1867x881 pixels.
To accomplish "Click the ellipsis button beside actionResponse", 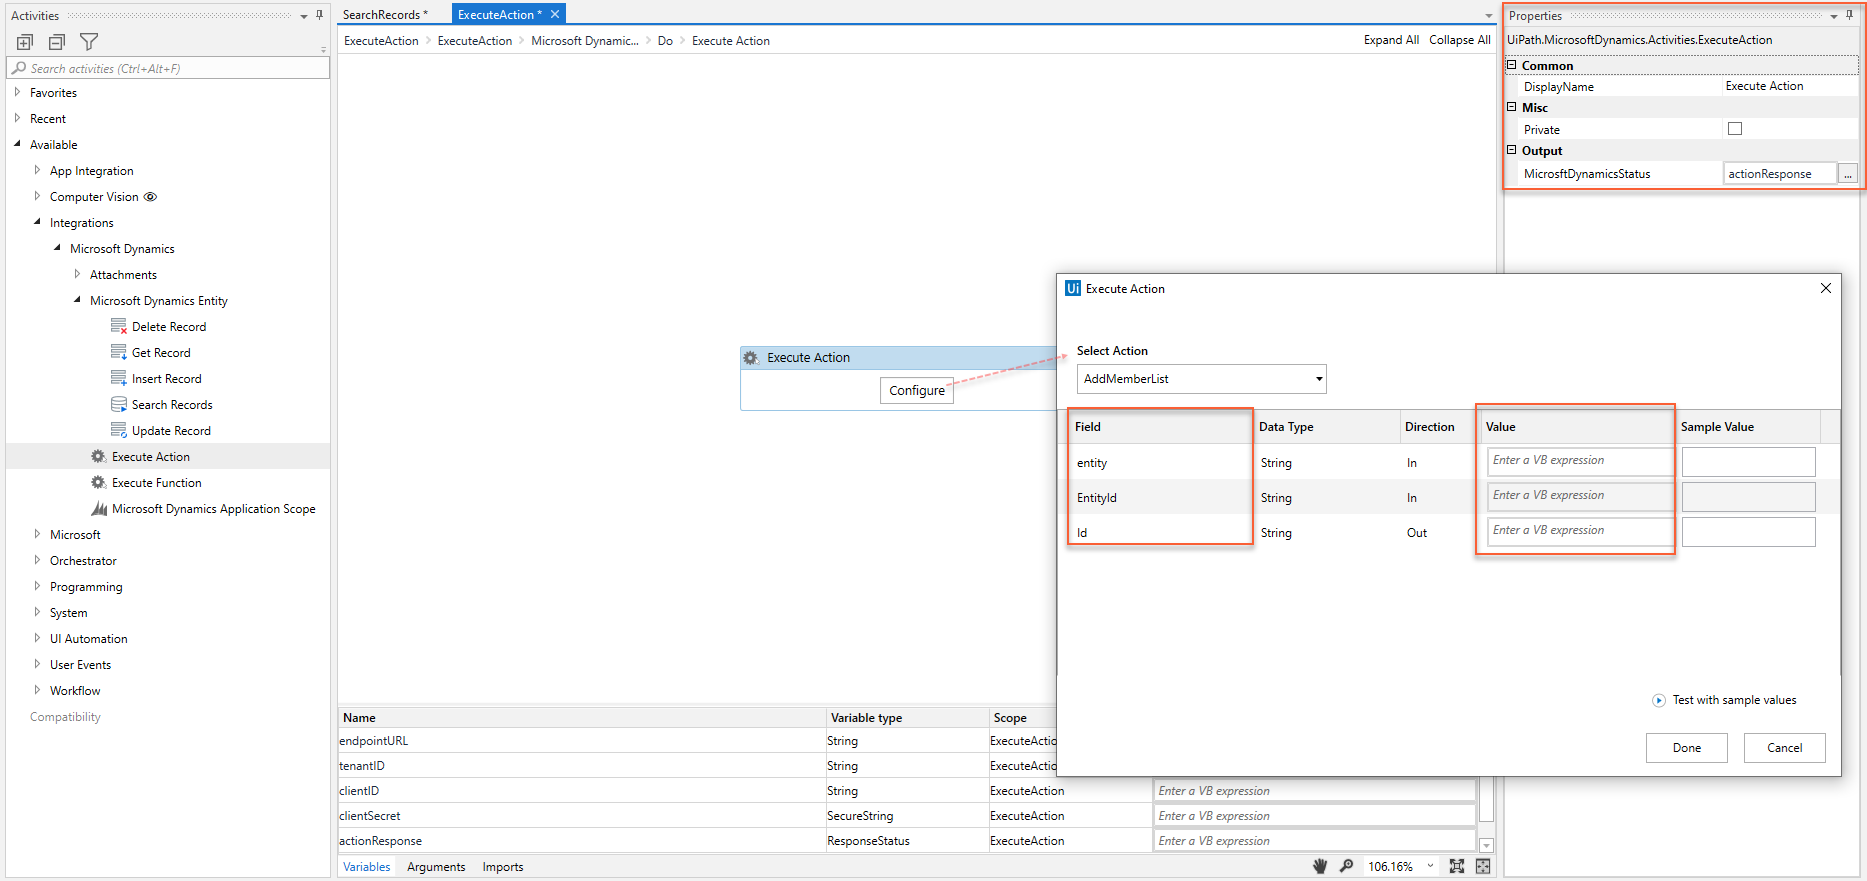I will click(x=1848, y=174).
